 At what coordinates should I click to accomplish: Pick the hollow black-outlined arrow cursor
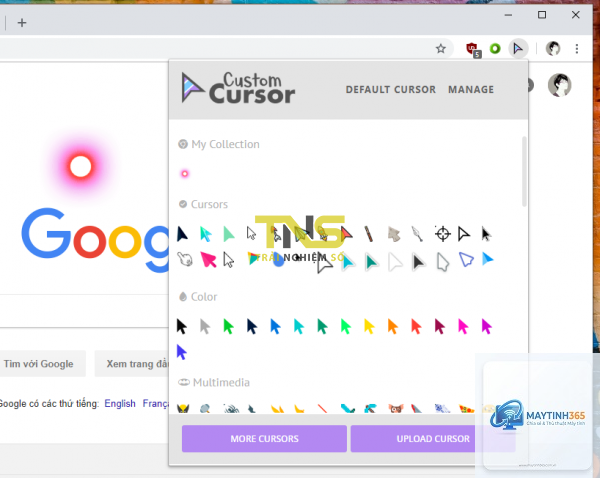pyautogui.click(x=463, y=233)
